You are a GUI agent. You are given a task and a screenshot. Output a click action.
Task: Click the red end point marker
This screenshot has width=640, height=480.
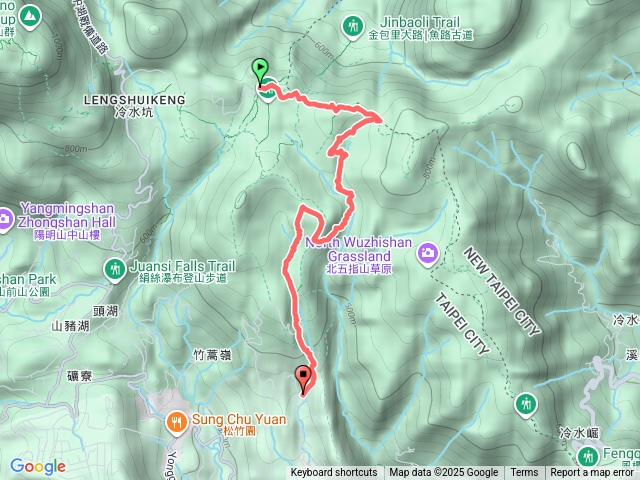coord(303,380)
